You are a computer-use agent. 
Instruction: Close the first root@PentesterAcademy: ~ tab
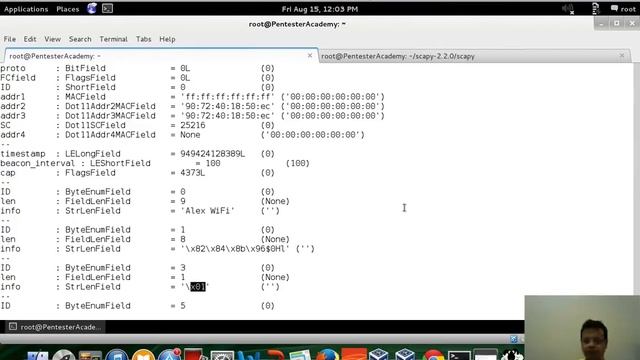coord(310,56)
